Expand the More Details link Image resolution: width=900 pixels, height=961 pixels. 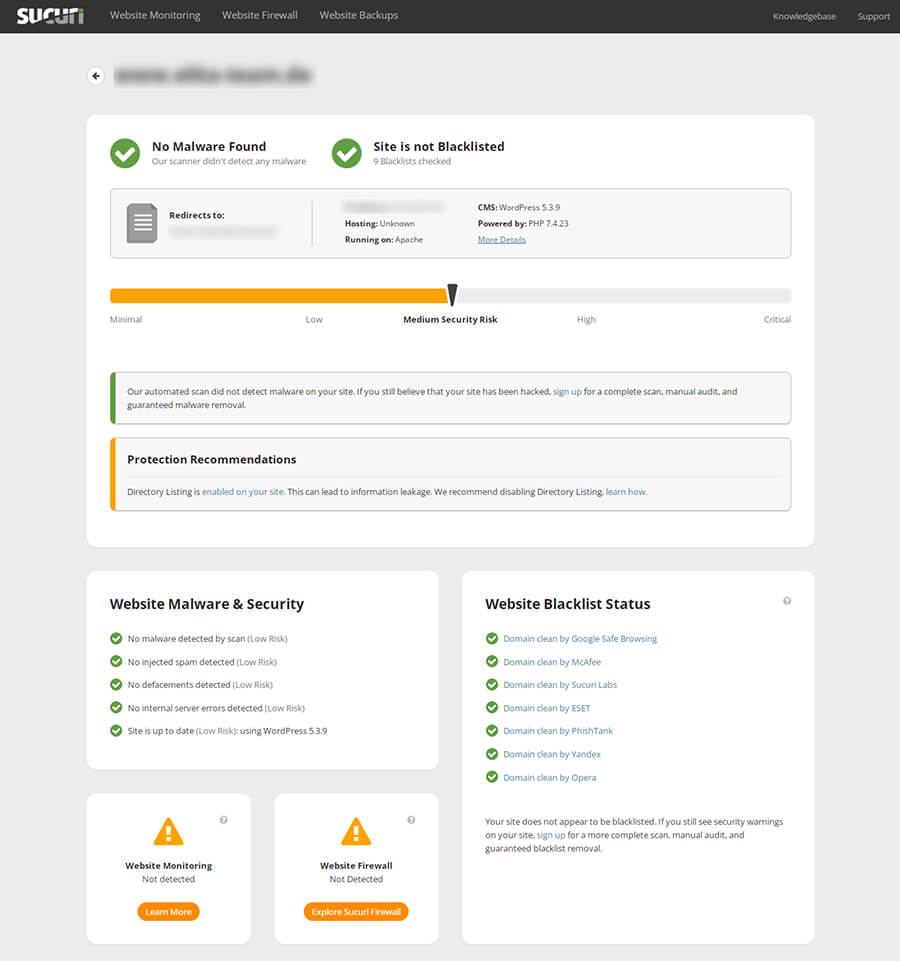tap(501, 240)
